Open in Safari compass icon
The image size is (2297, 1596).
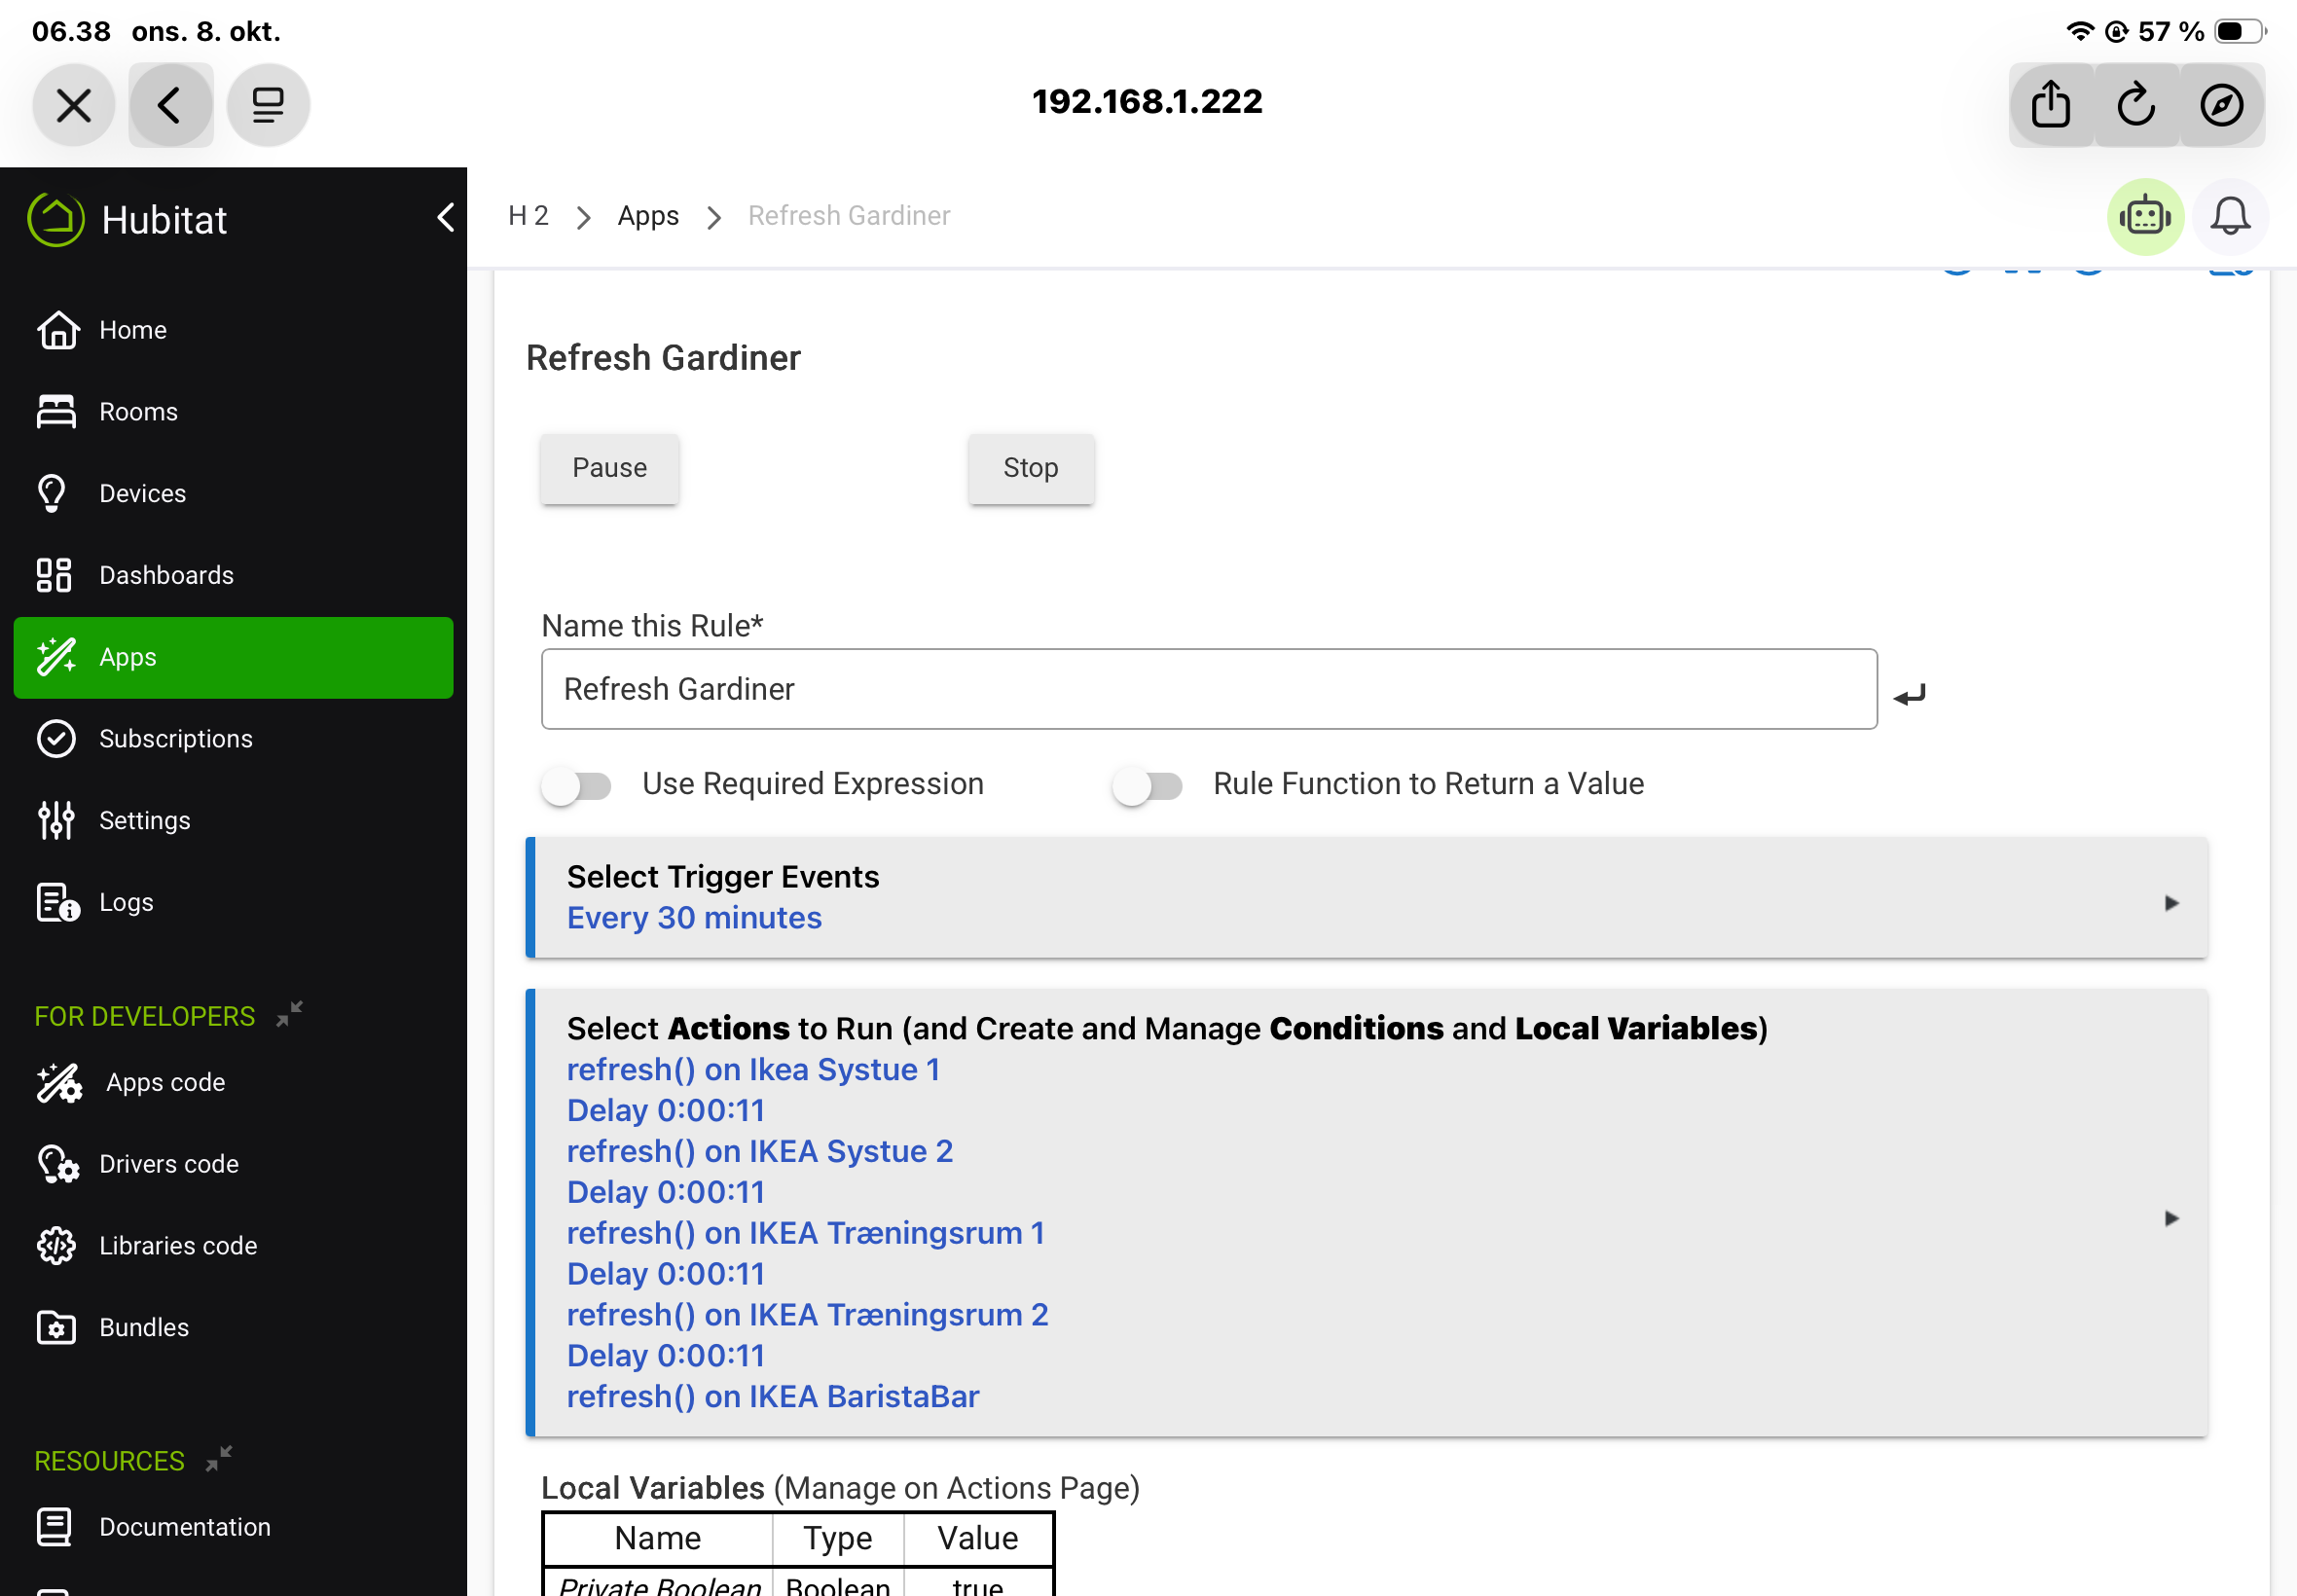(x=2221, y=105)
